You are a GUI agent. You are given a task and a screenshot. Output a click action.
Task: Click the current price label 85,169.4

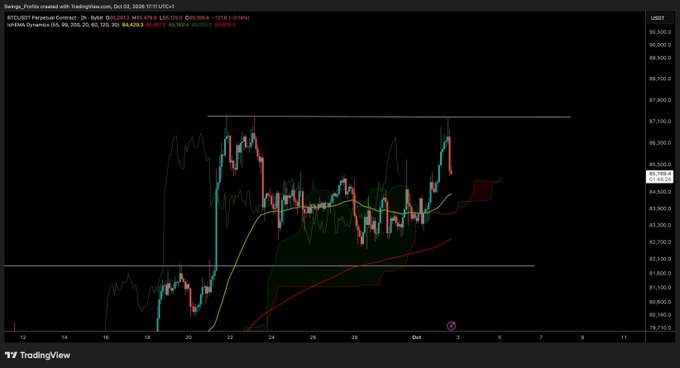pos(660,174)
